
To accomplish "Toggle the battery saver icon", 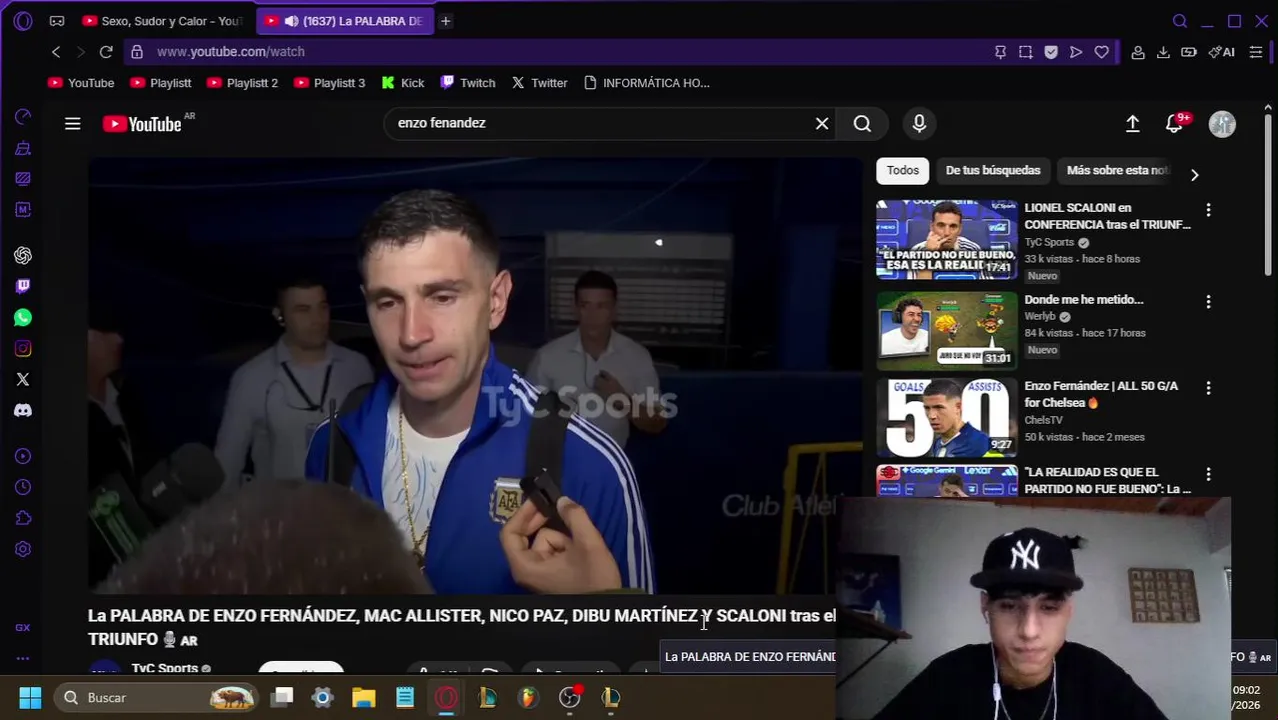I will click(1189, 52).
